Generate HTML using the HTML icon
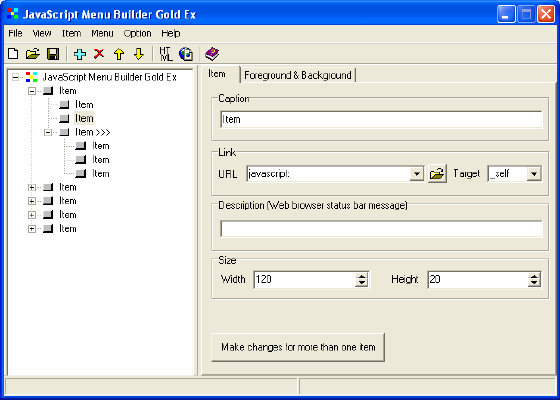This screenshot has width=560, height=400. click(x=166, y=54)
